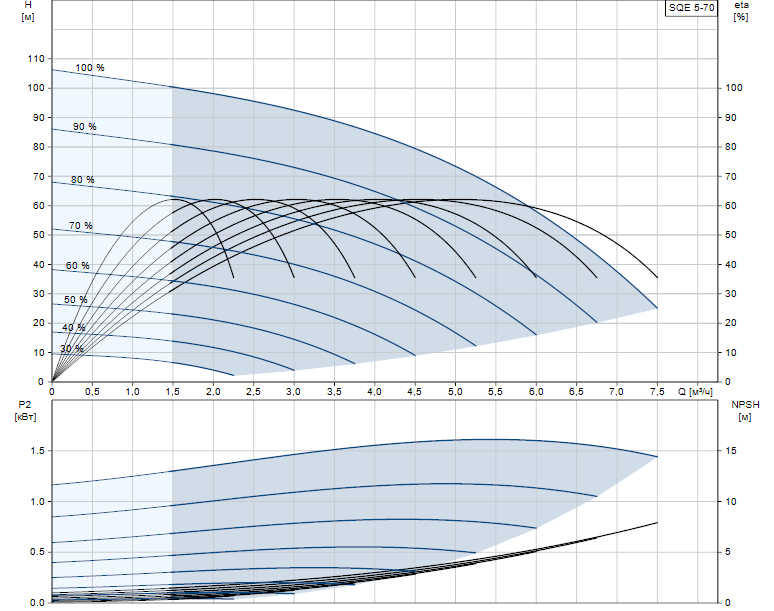The width and height of the screenshot is (774, 611).
Task: Click the 1.0 tick on the P2 axis
Action: pos(37,501)
